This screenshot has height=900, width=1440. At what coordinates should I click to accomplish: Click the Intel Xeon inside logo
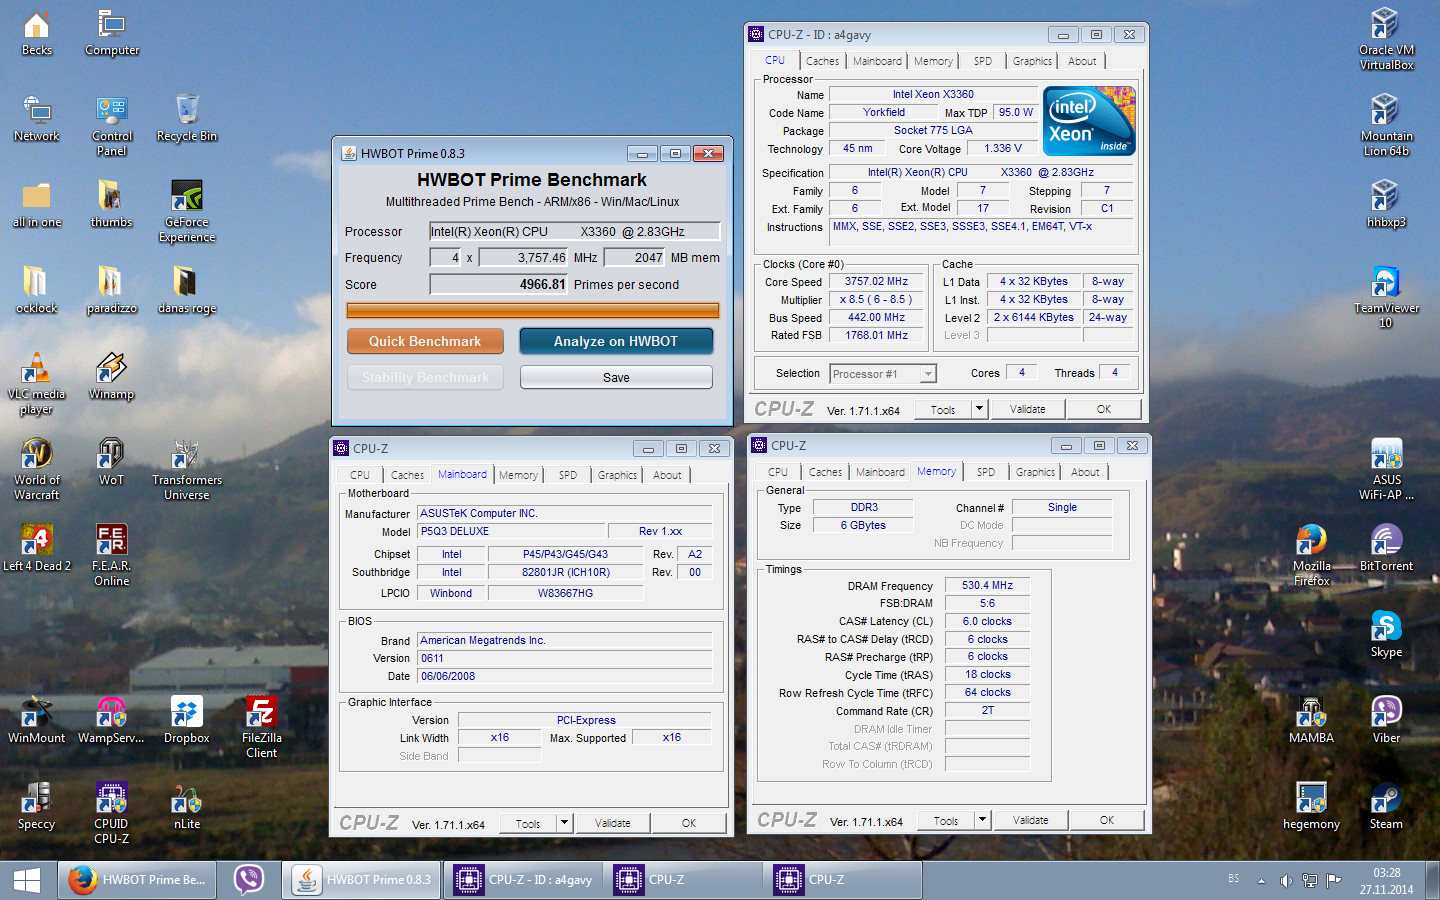tap(1089, 120)
